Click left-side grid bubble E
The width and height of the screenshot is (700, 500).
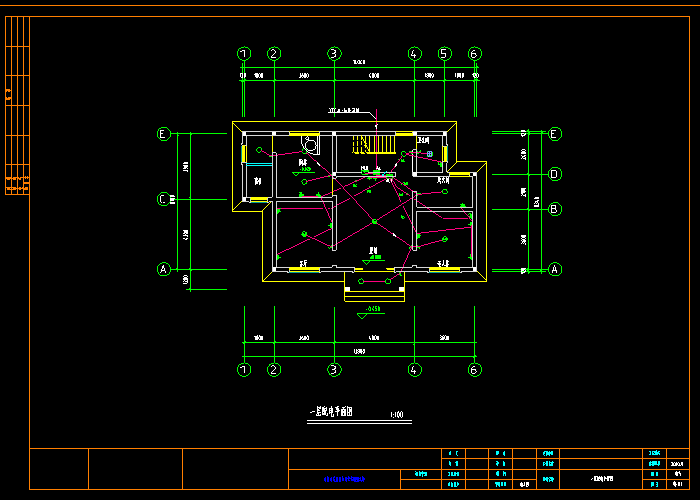[163, 134]
